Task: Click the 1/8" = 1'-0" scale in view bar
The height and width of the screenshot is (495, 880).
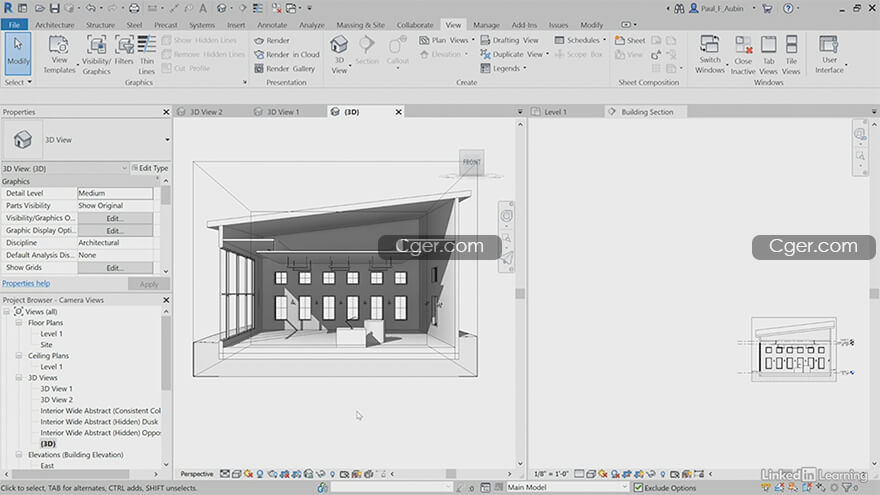Action: pos(552,474)
